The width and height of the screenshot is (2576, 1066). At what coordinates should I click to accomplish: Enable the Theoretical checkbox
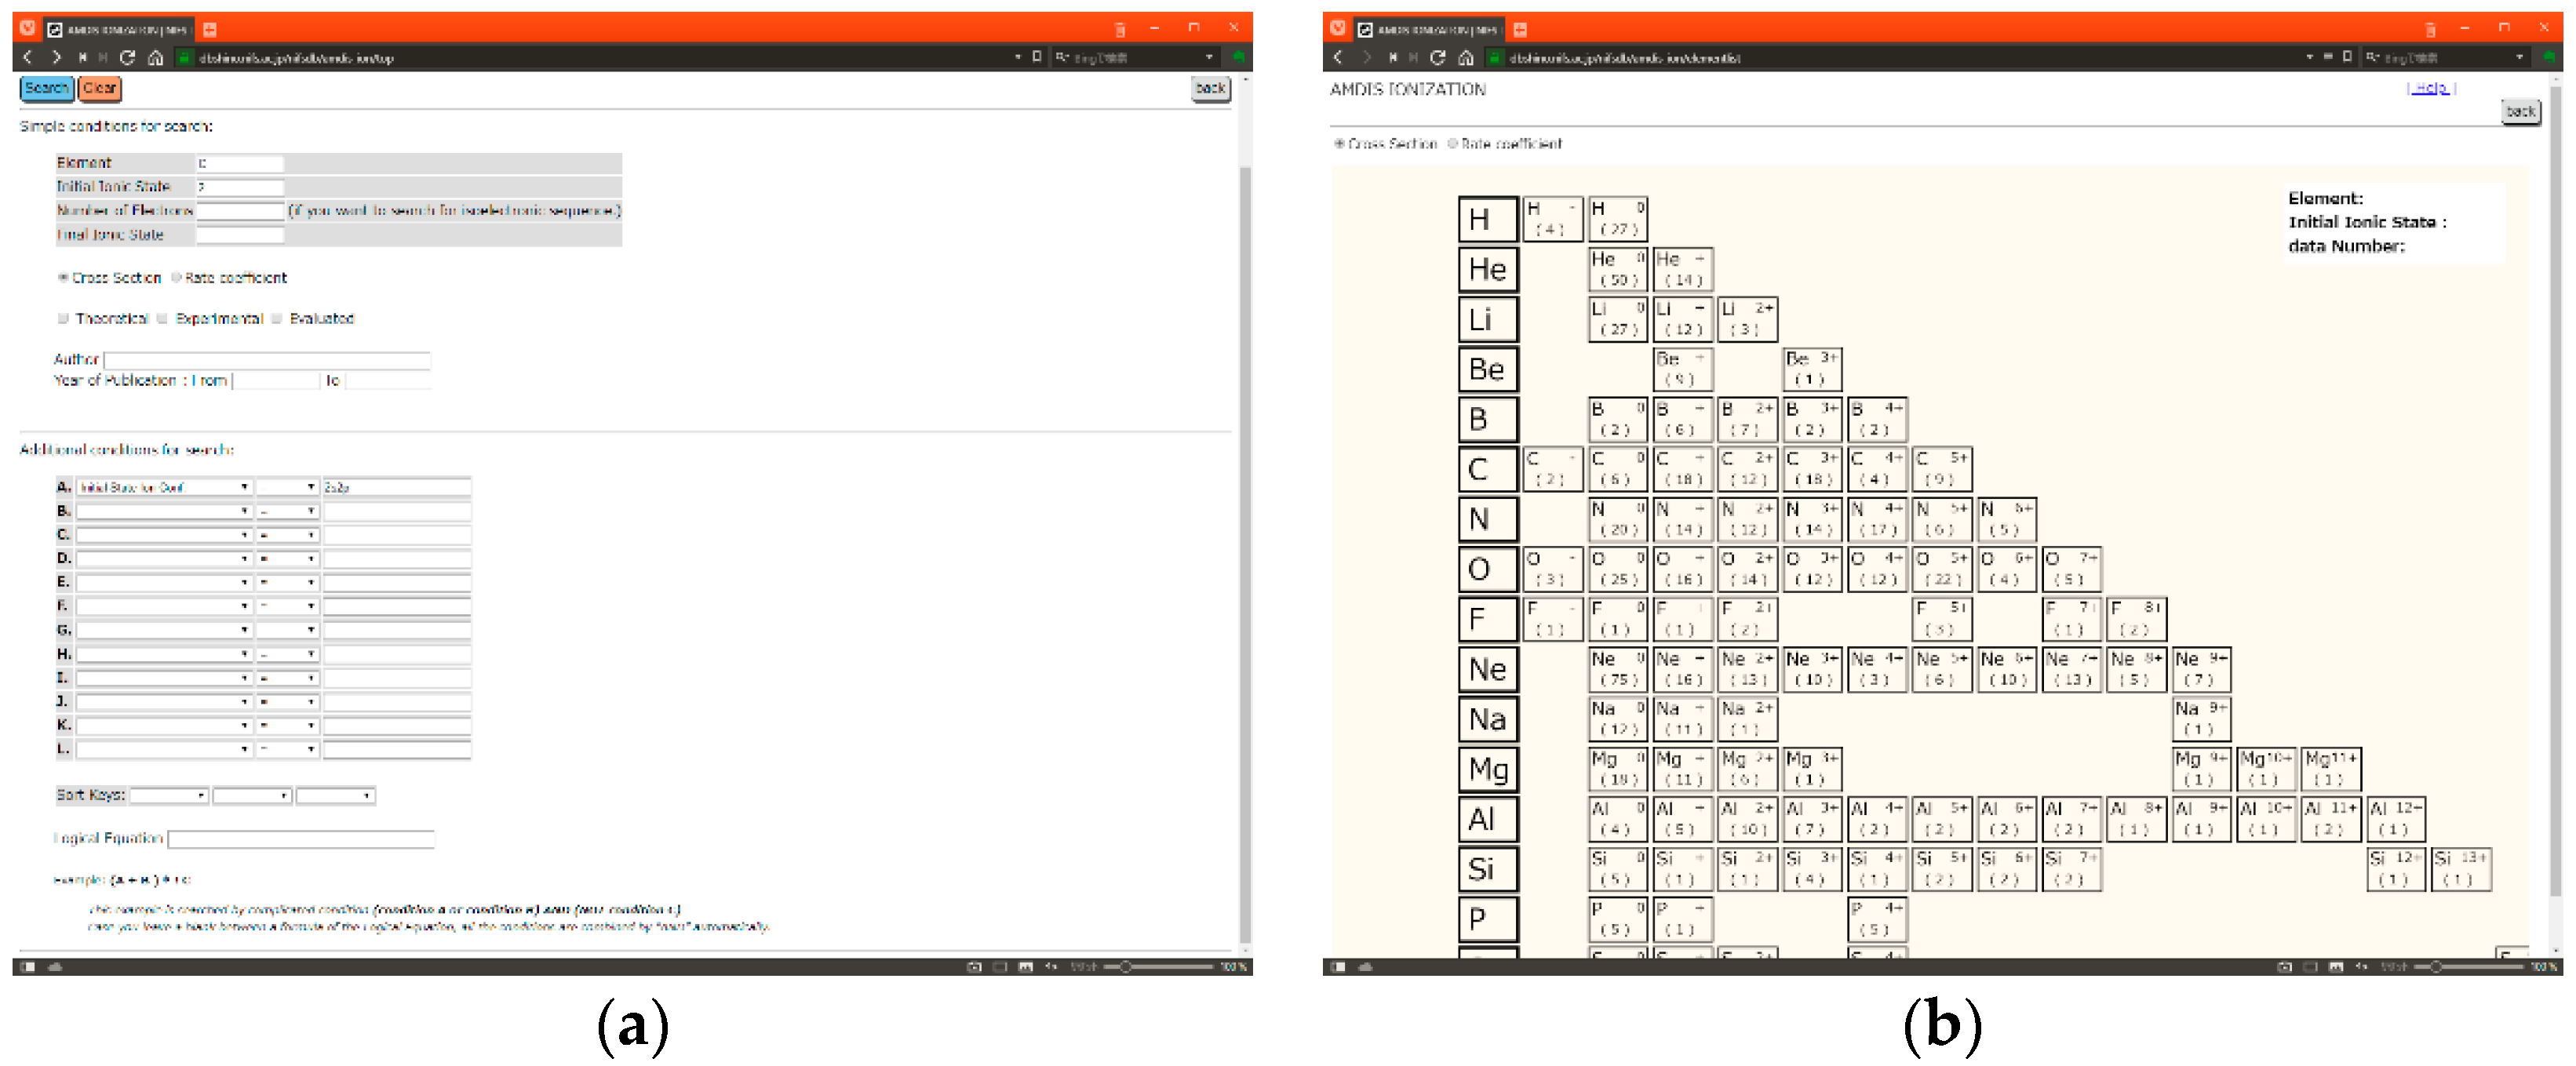(64, 319)
